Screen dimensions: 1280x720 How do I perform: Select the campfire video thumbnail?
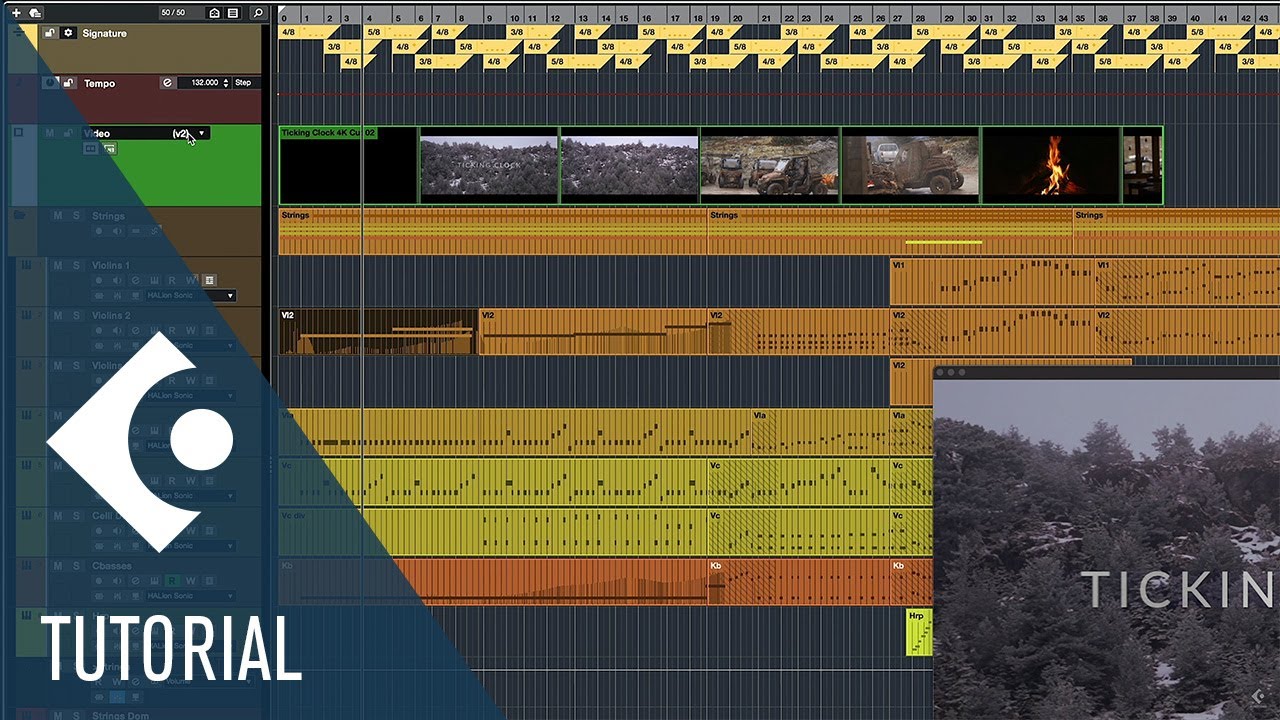coord(1051,166)
